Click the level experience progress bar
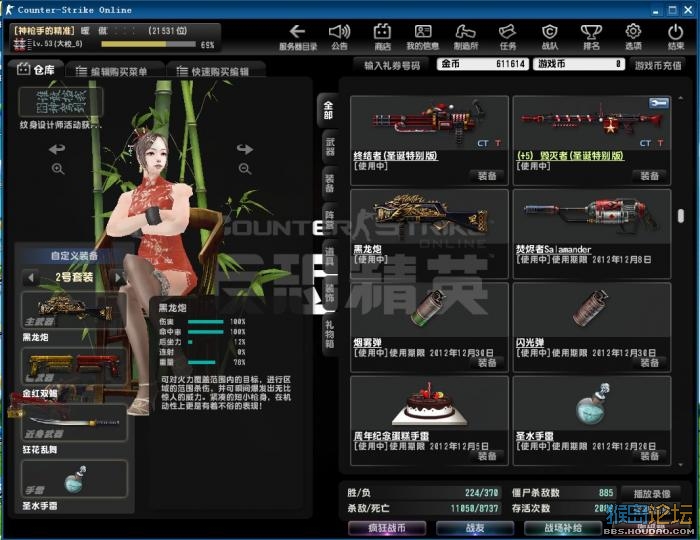Image resolution: width=700 pixels, height=540 pixels. [x=148, y=45]
